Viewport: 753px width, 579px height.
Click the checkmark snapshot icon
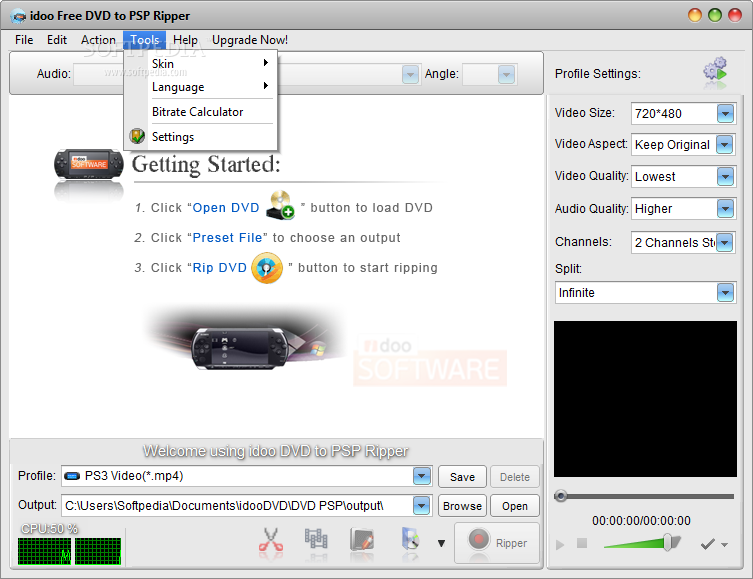click(x=707, y=544)
